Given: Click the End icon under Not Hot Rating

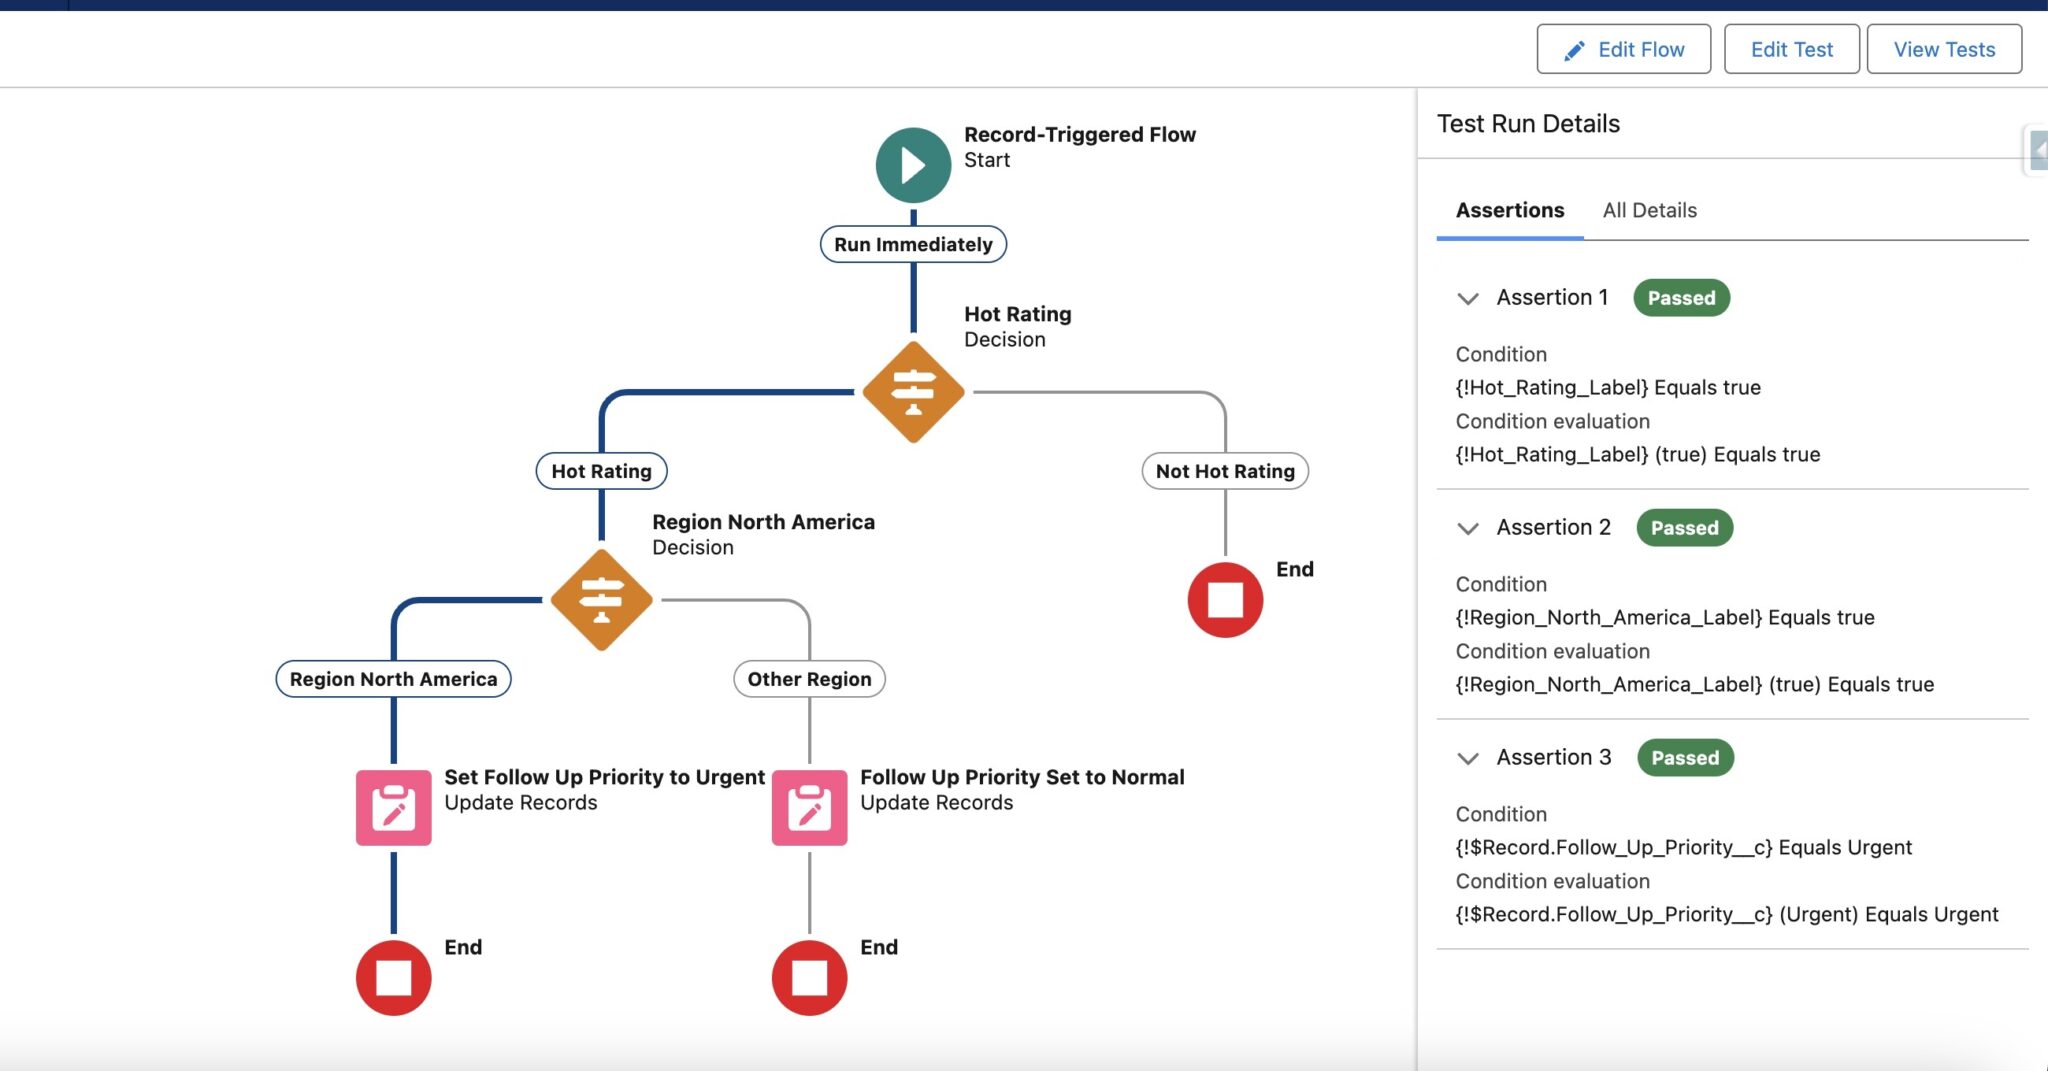Looking at the screenshot, I should (x=1225, y=600).
